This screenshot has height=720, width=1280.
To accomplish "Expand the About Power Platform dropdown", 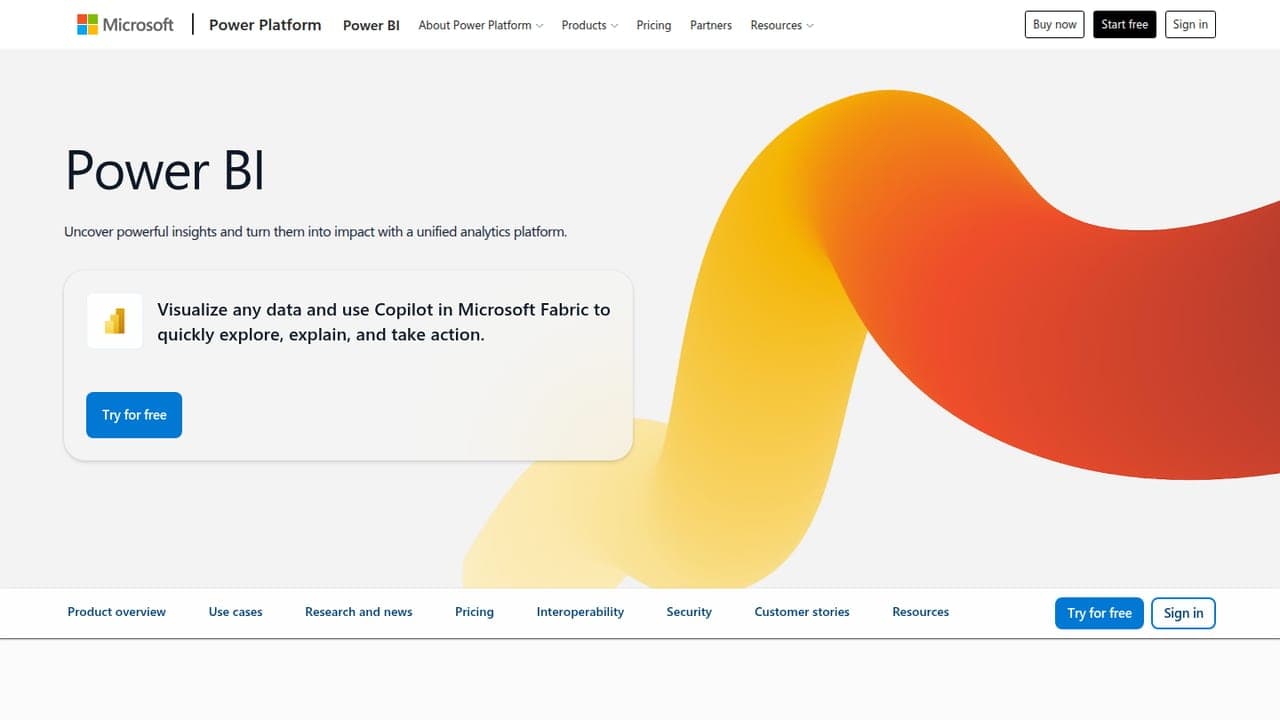I will pos(481,25).
